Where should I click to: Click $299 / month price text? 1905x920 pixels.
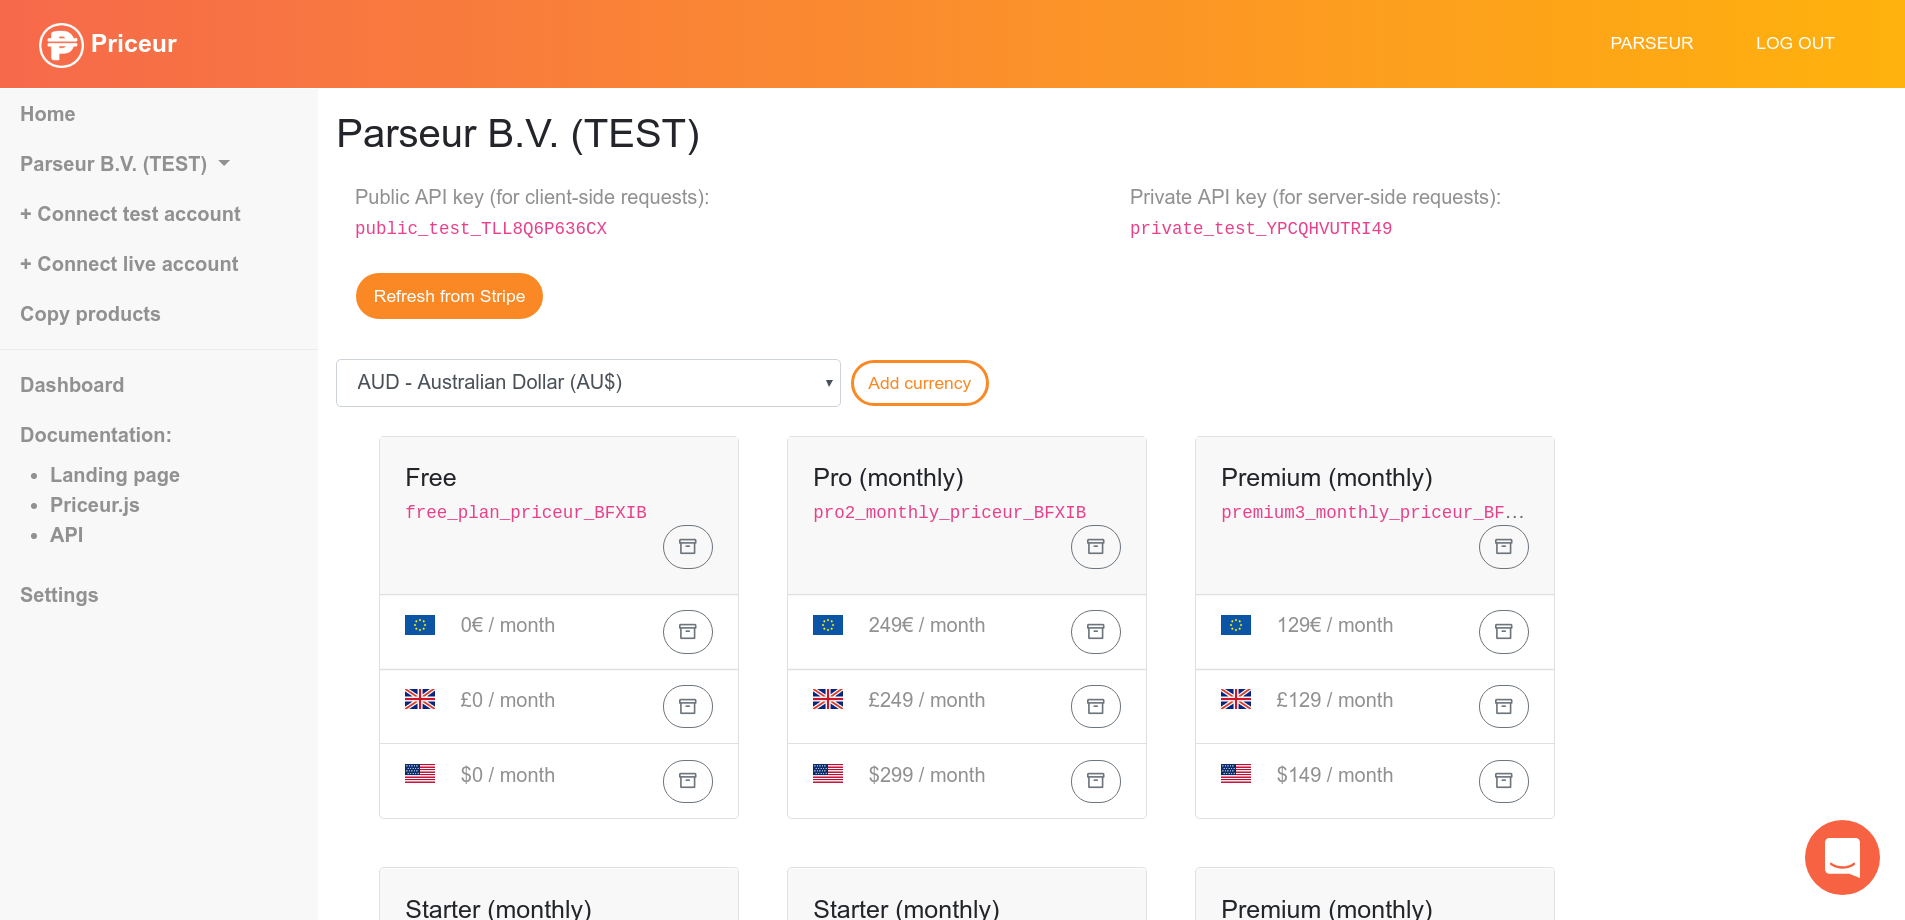927,775
